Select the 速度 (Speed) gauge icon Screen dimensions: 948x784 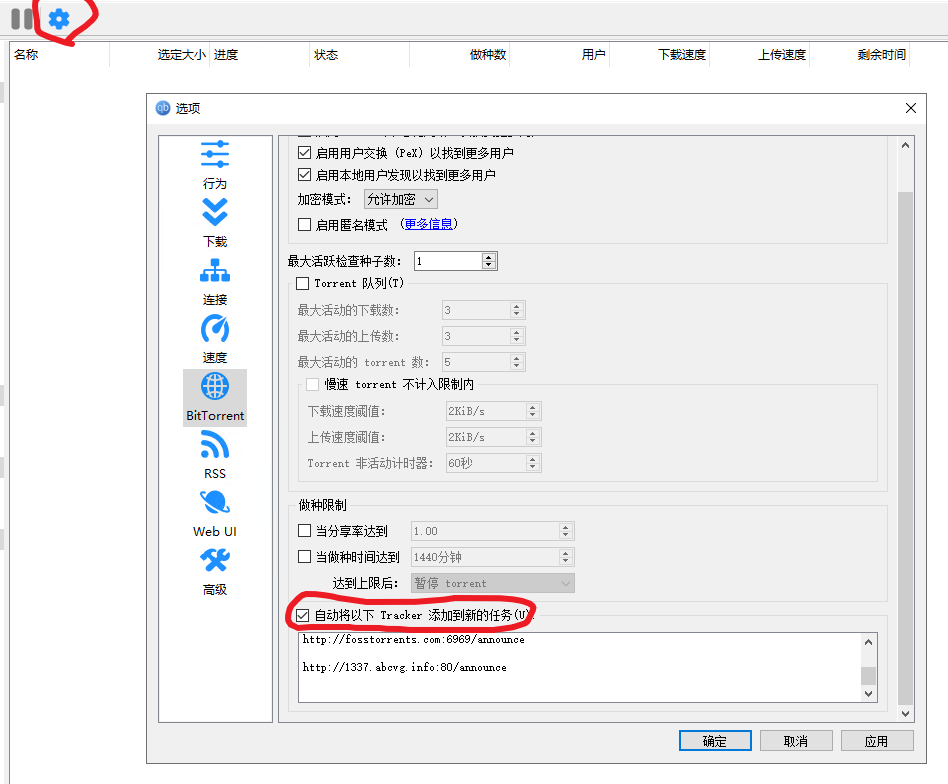coord(215,329)
